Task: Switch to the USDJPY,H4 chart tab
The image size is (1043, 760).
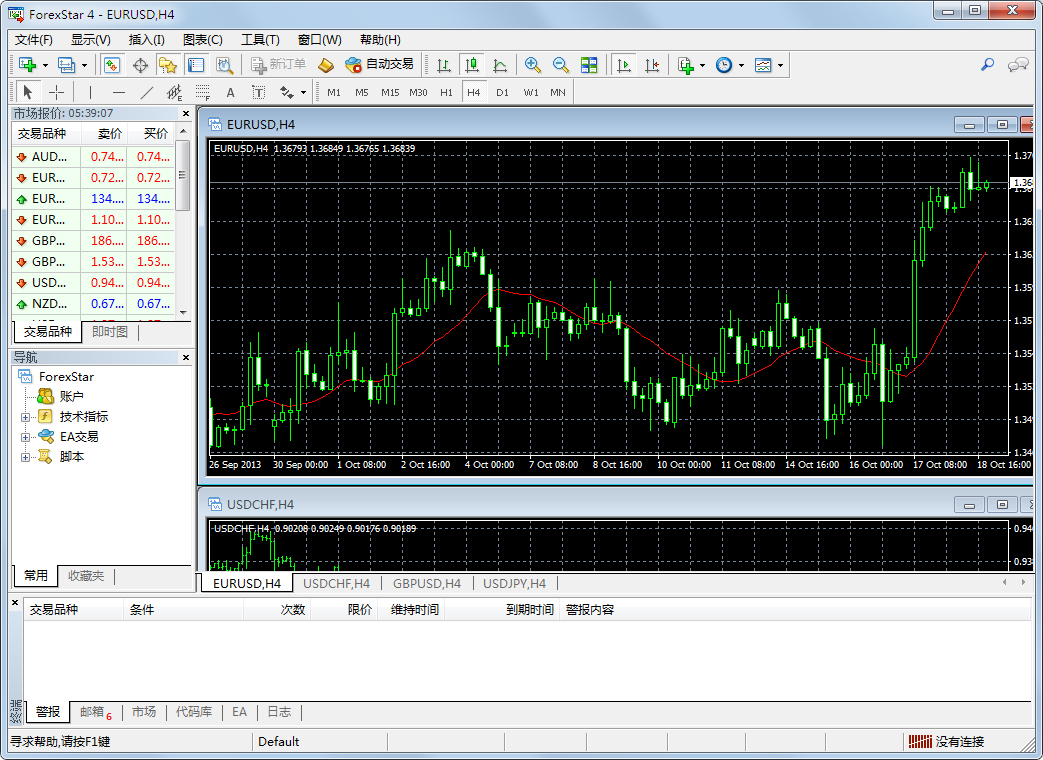Action: point(514,583)
